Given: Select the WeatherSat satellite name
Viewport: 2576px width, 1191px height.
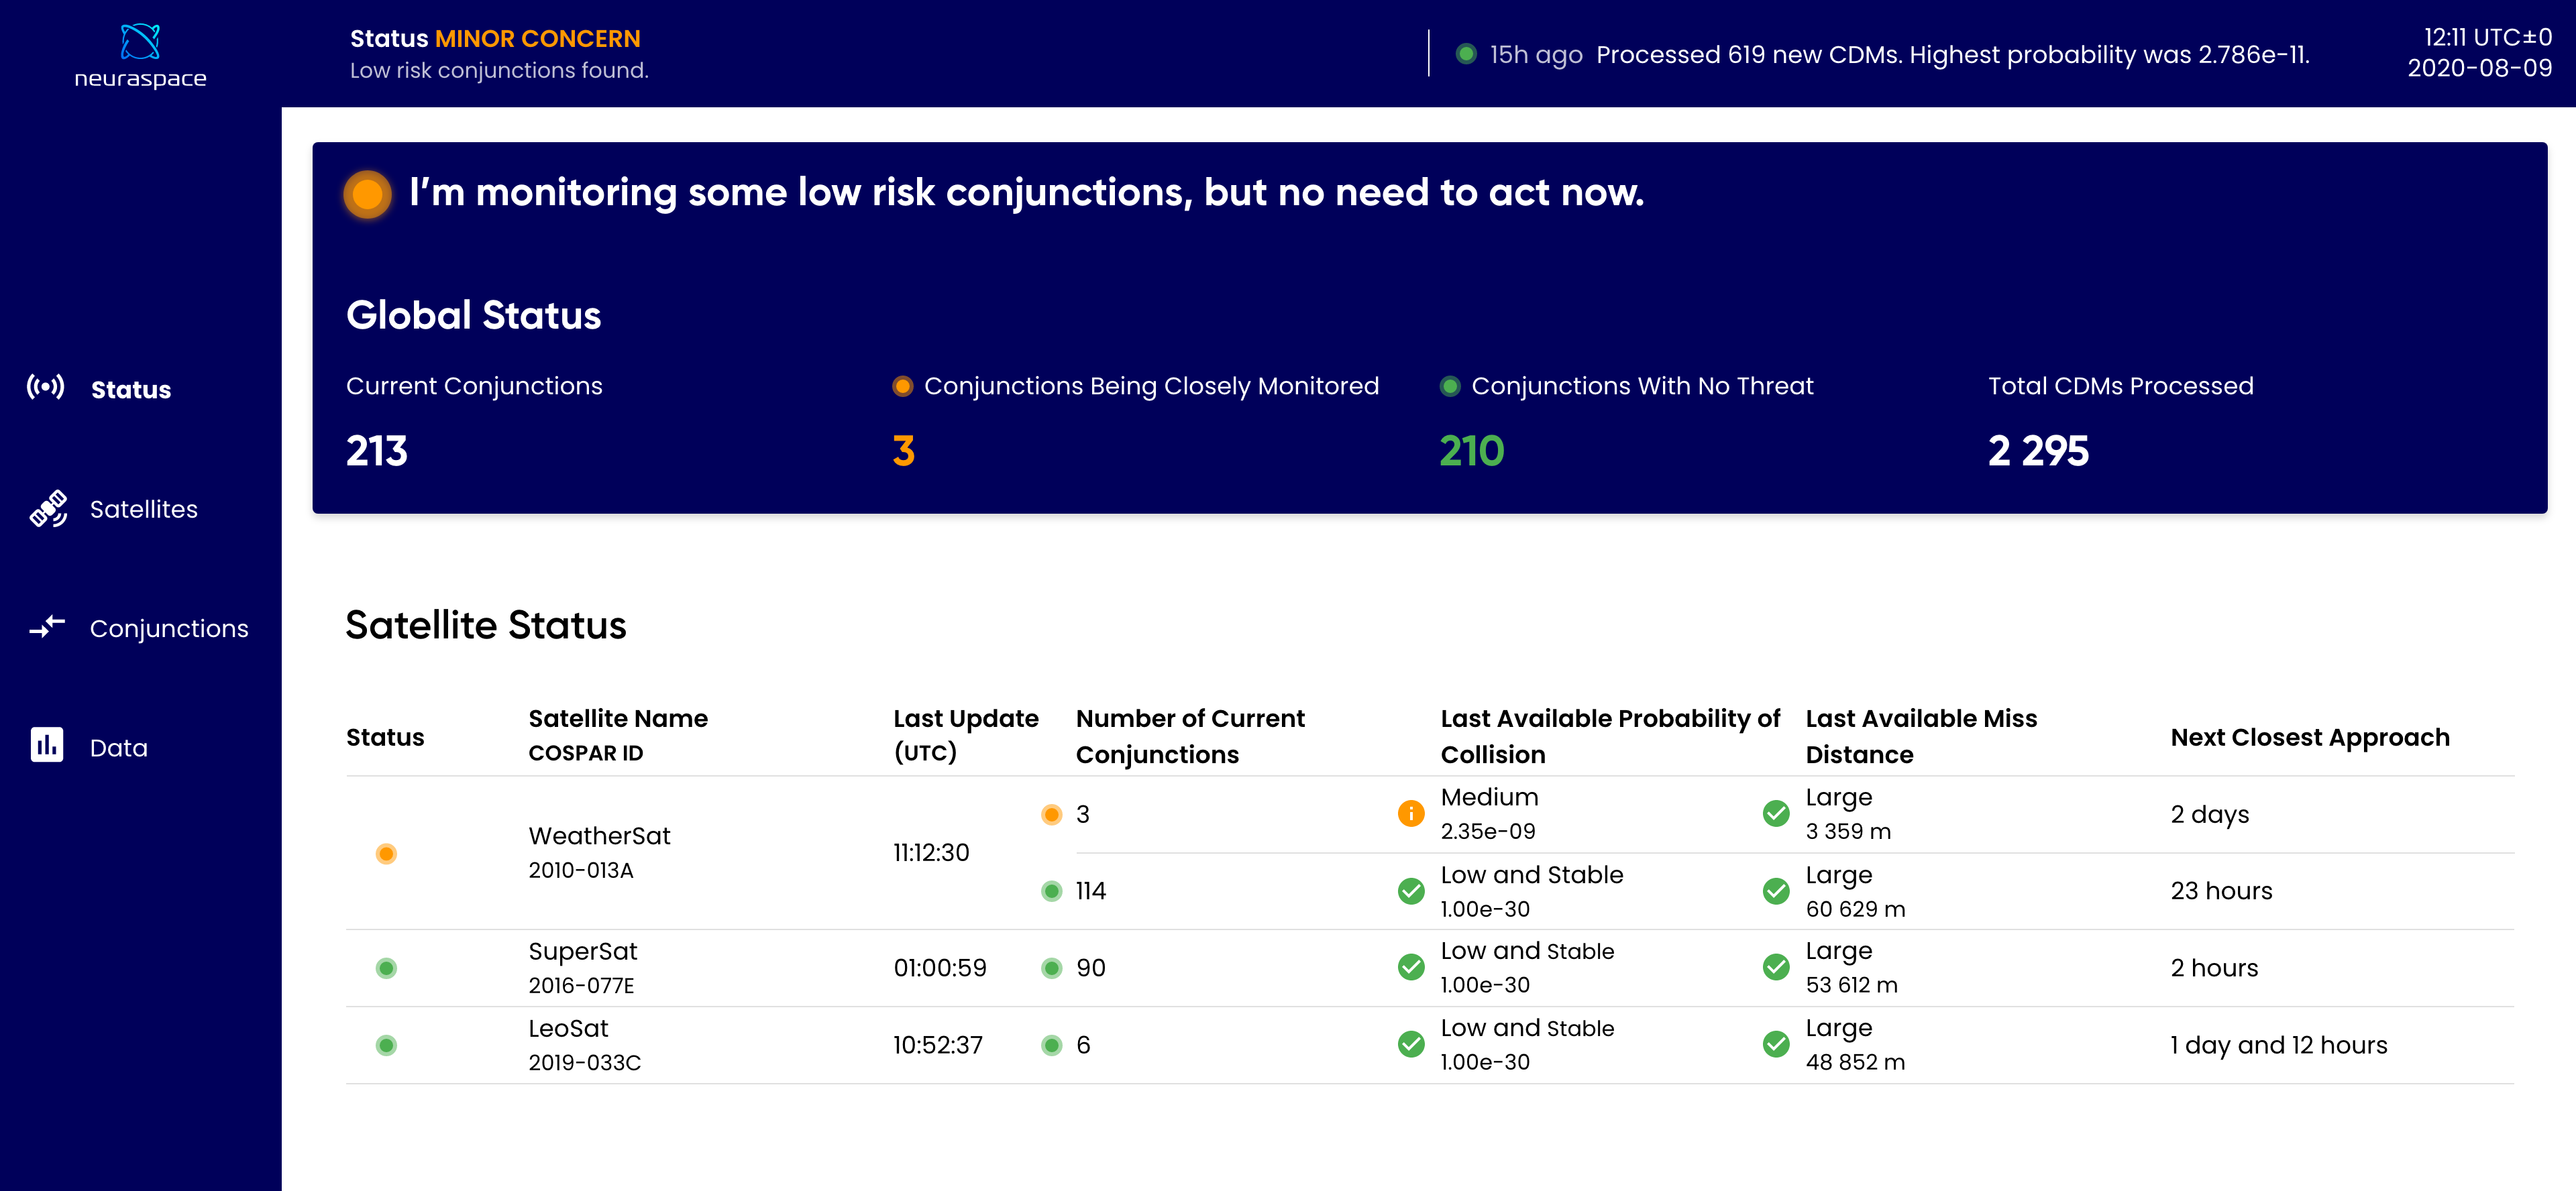Looking at the screenshot, I should coord(599,836).
